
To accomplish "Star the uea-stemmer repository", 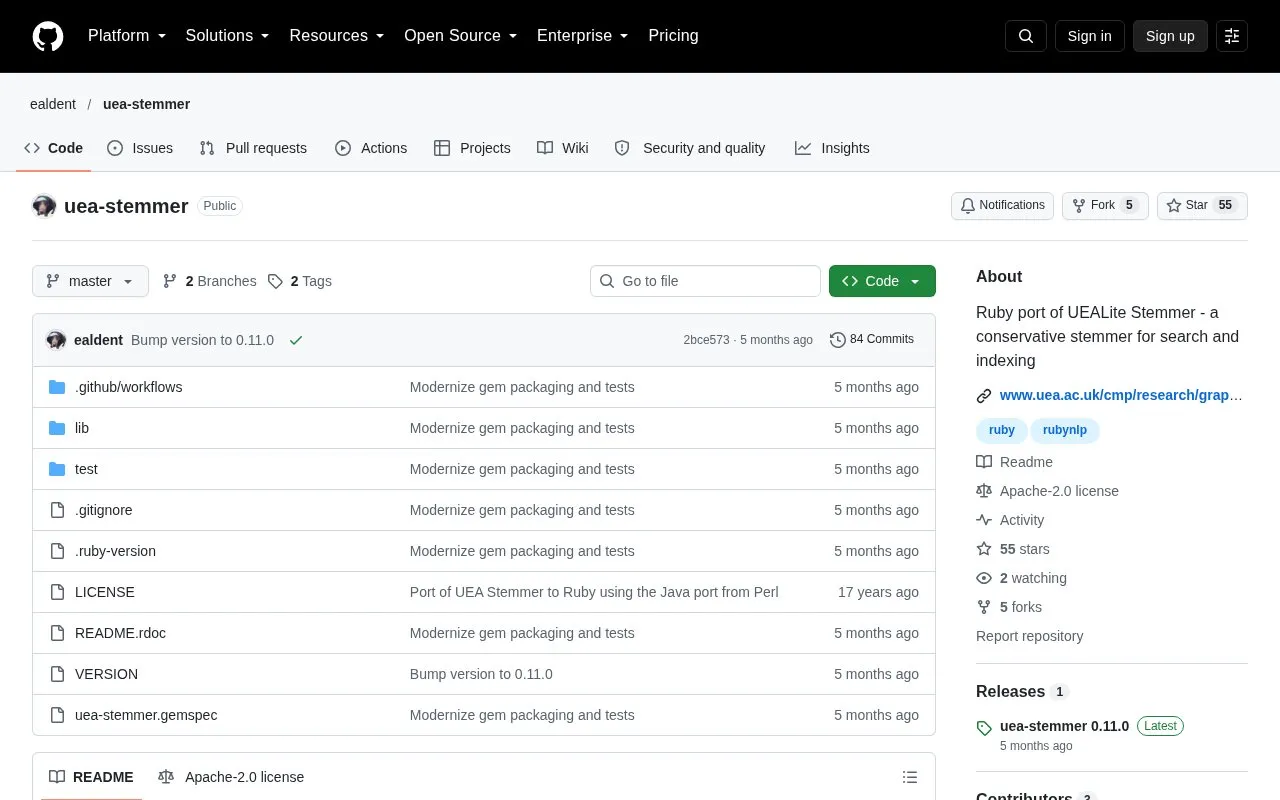I will 1202,206.
